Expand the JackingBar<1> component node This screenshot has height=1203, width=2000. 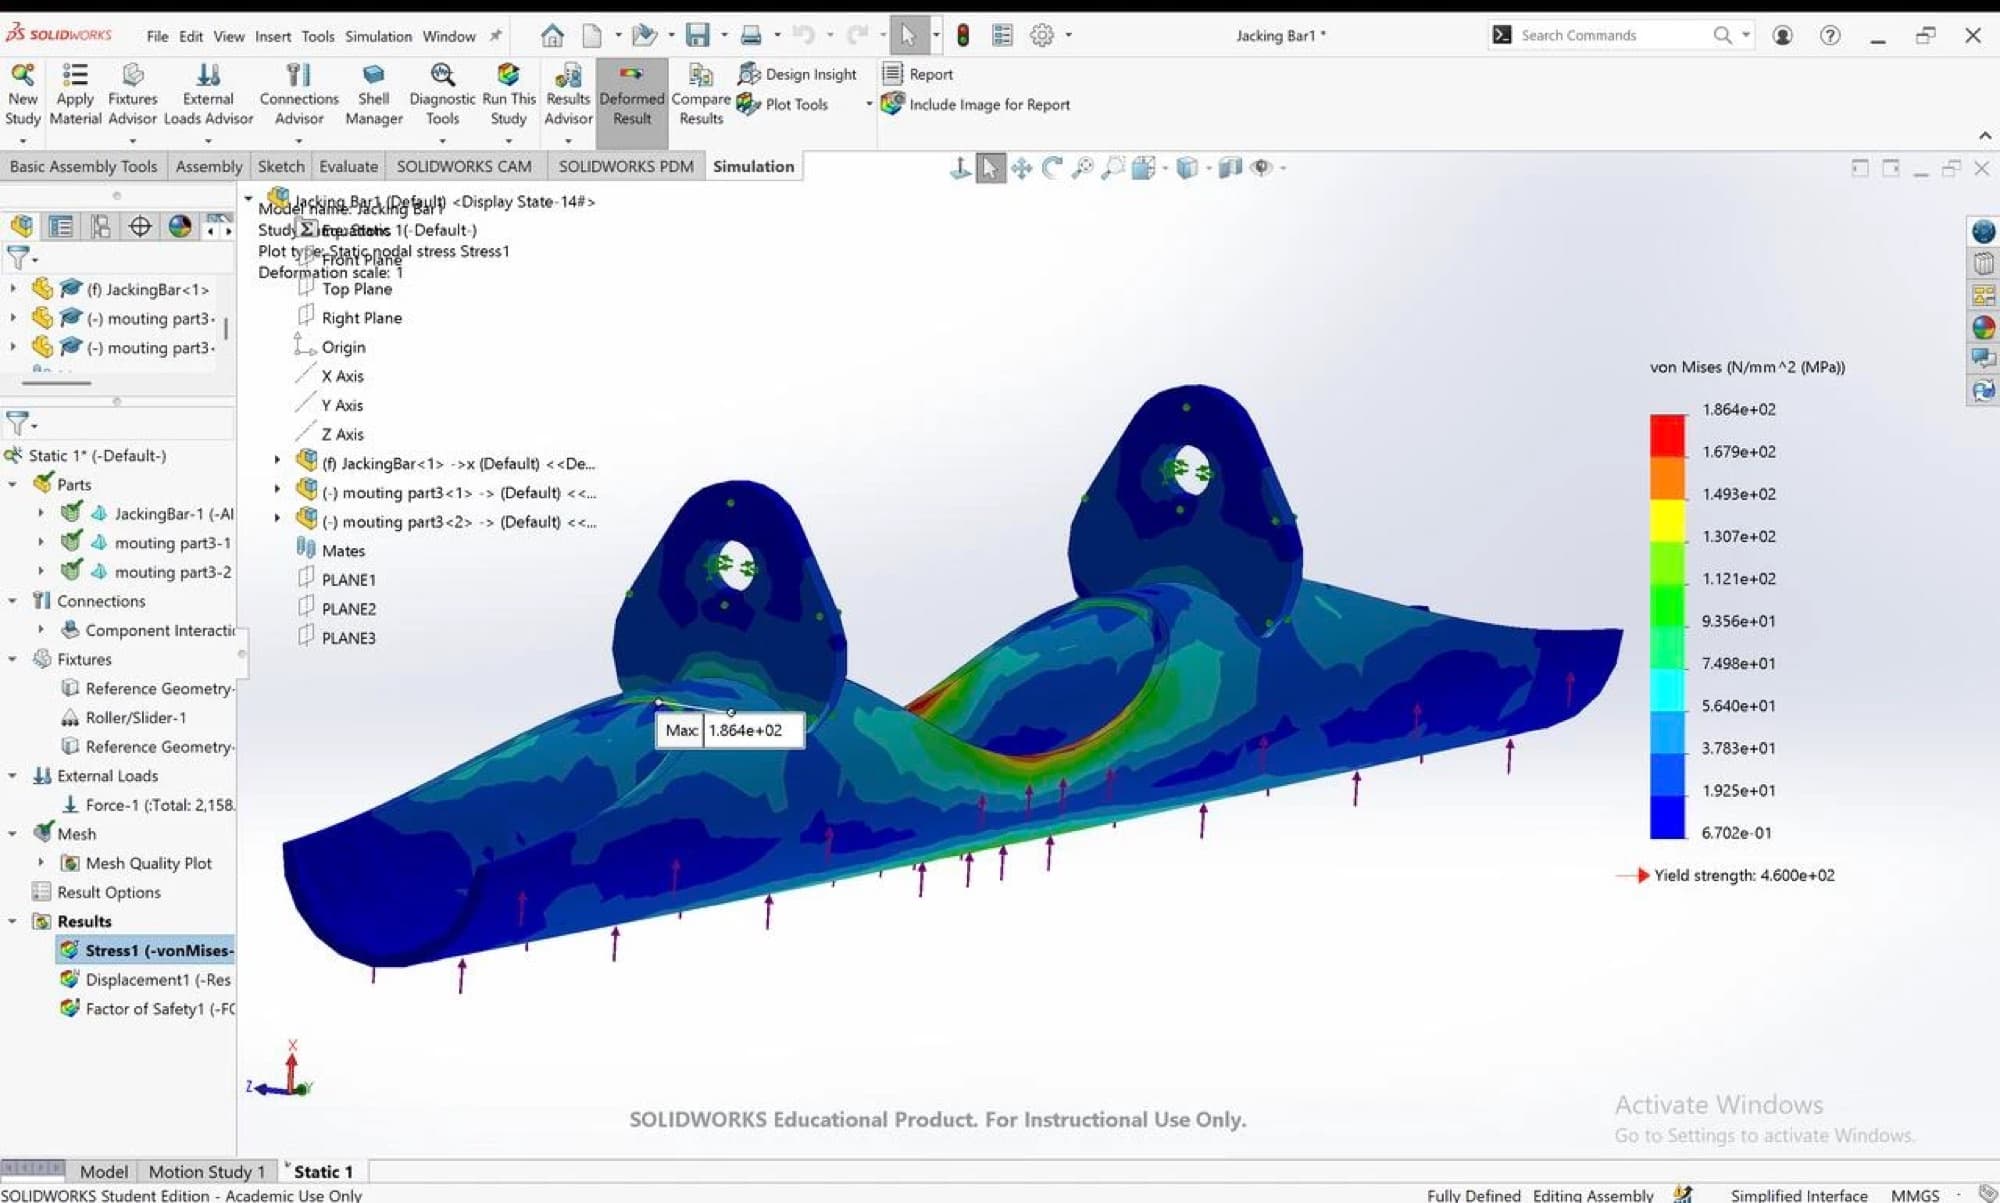coord(13,289)
